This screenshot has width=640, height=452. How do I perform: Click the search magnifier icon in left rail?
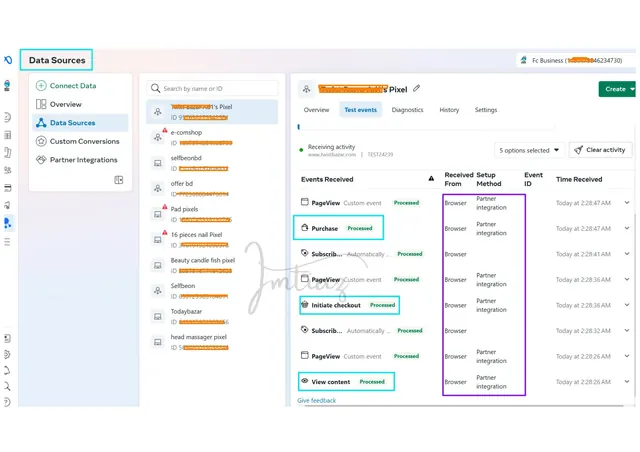pyautogui.click(x=7, y=386)
